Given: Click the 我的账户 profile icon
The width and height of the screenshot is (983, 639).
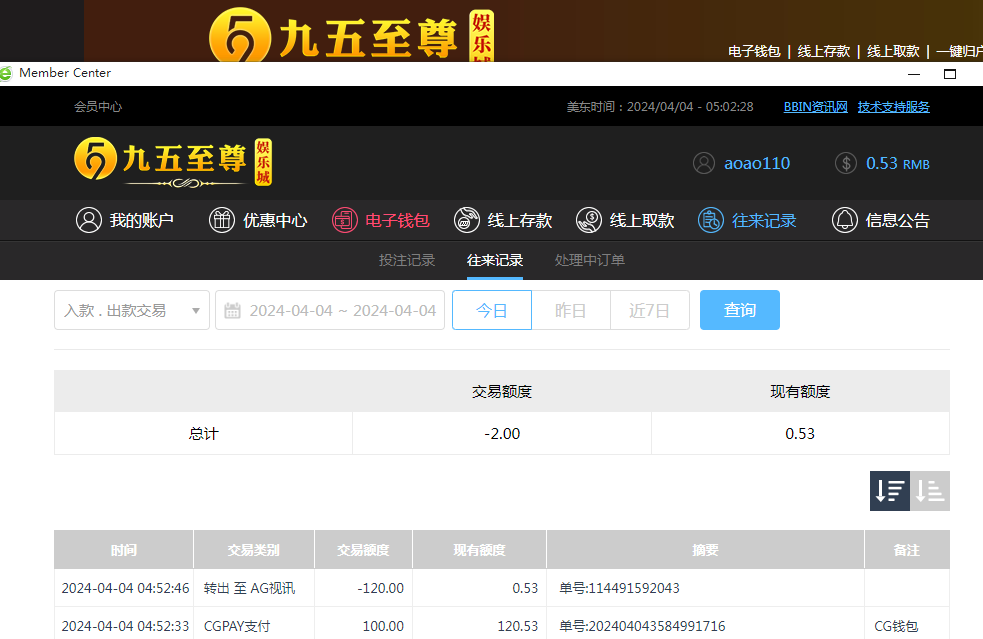Looking at the screenshot, I should [x=89, y=221].
